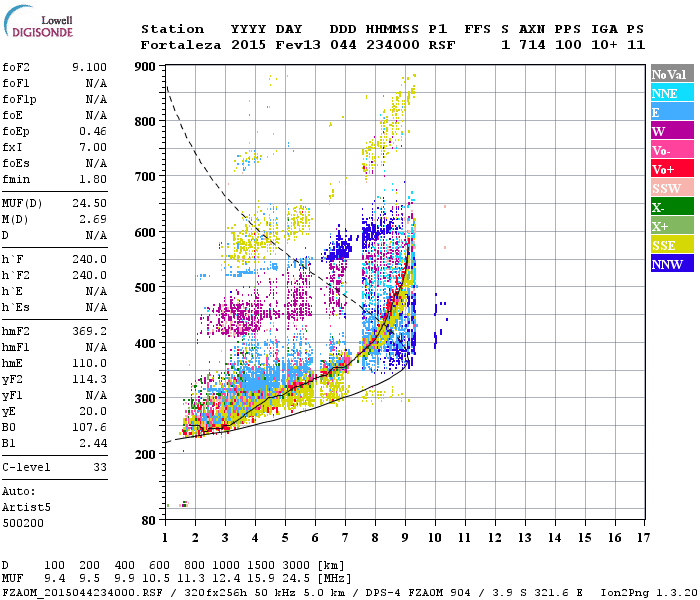Image resolution: width=700 pixels, height=600 pixels.
Task: Click the 9 MHz x-axis label
Action: pos(405,538)
